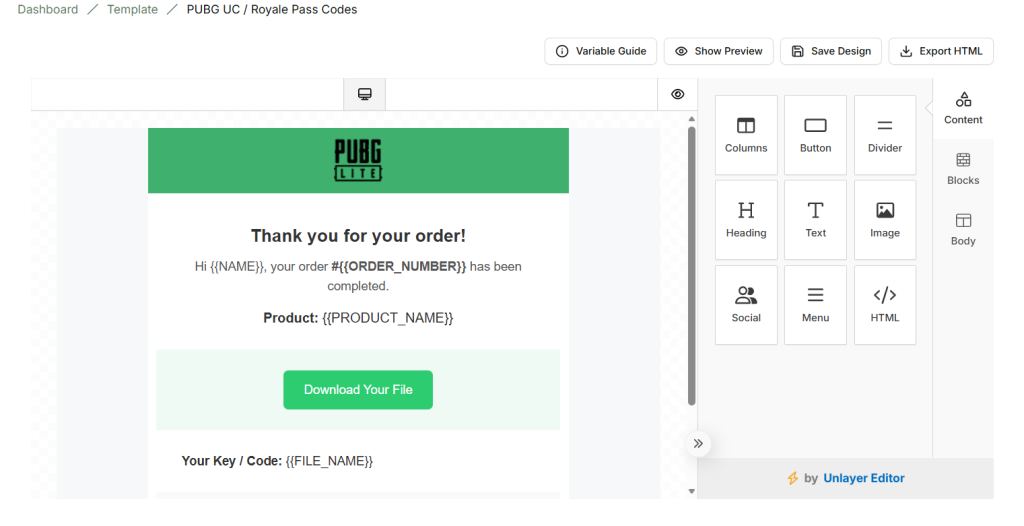Switch to the Body tab

click(x=963, y=229)
